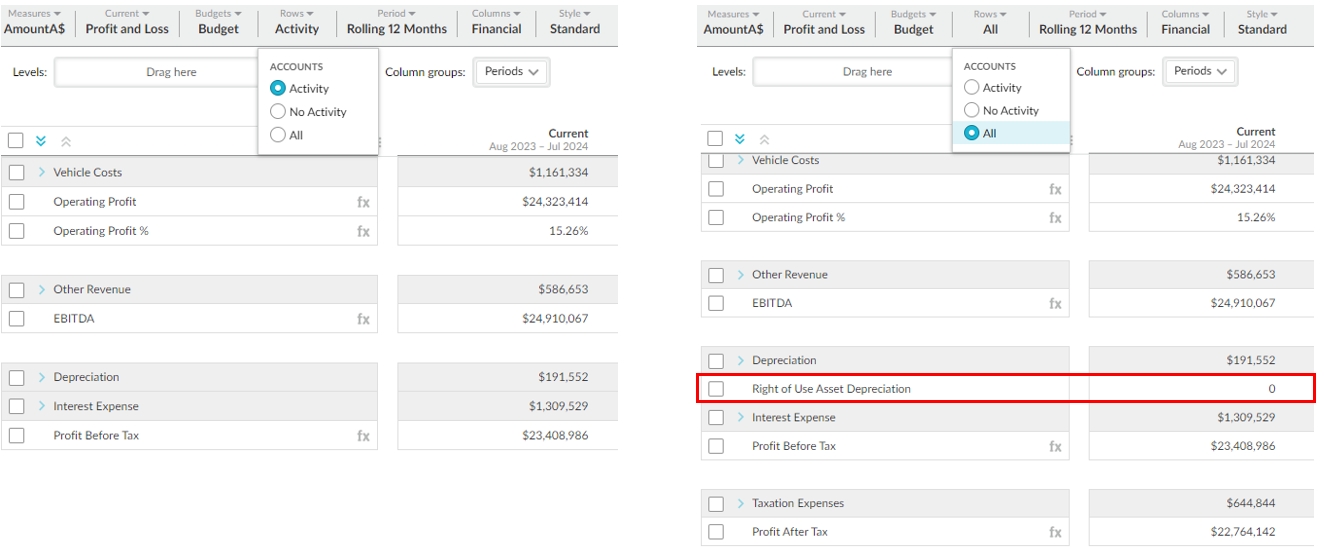Open the Measures AmountA$ menu in right panel
This screenshot has width=1325, height=549.
tap(733, 22)
